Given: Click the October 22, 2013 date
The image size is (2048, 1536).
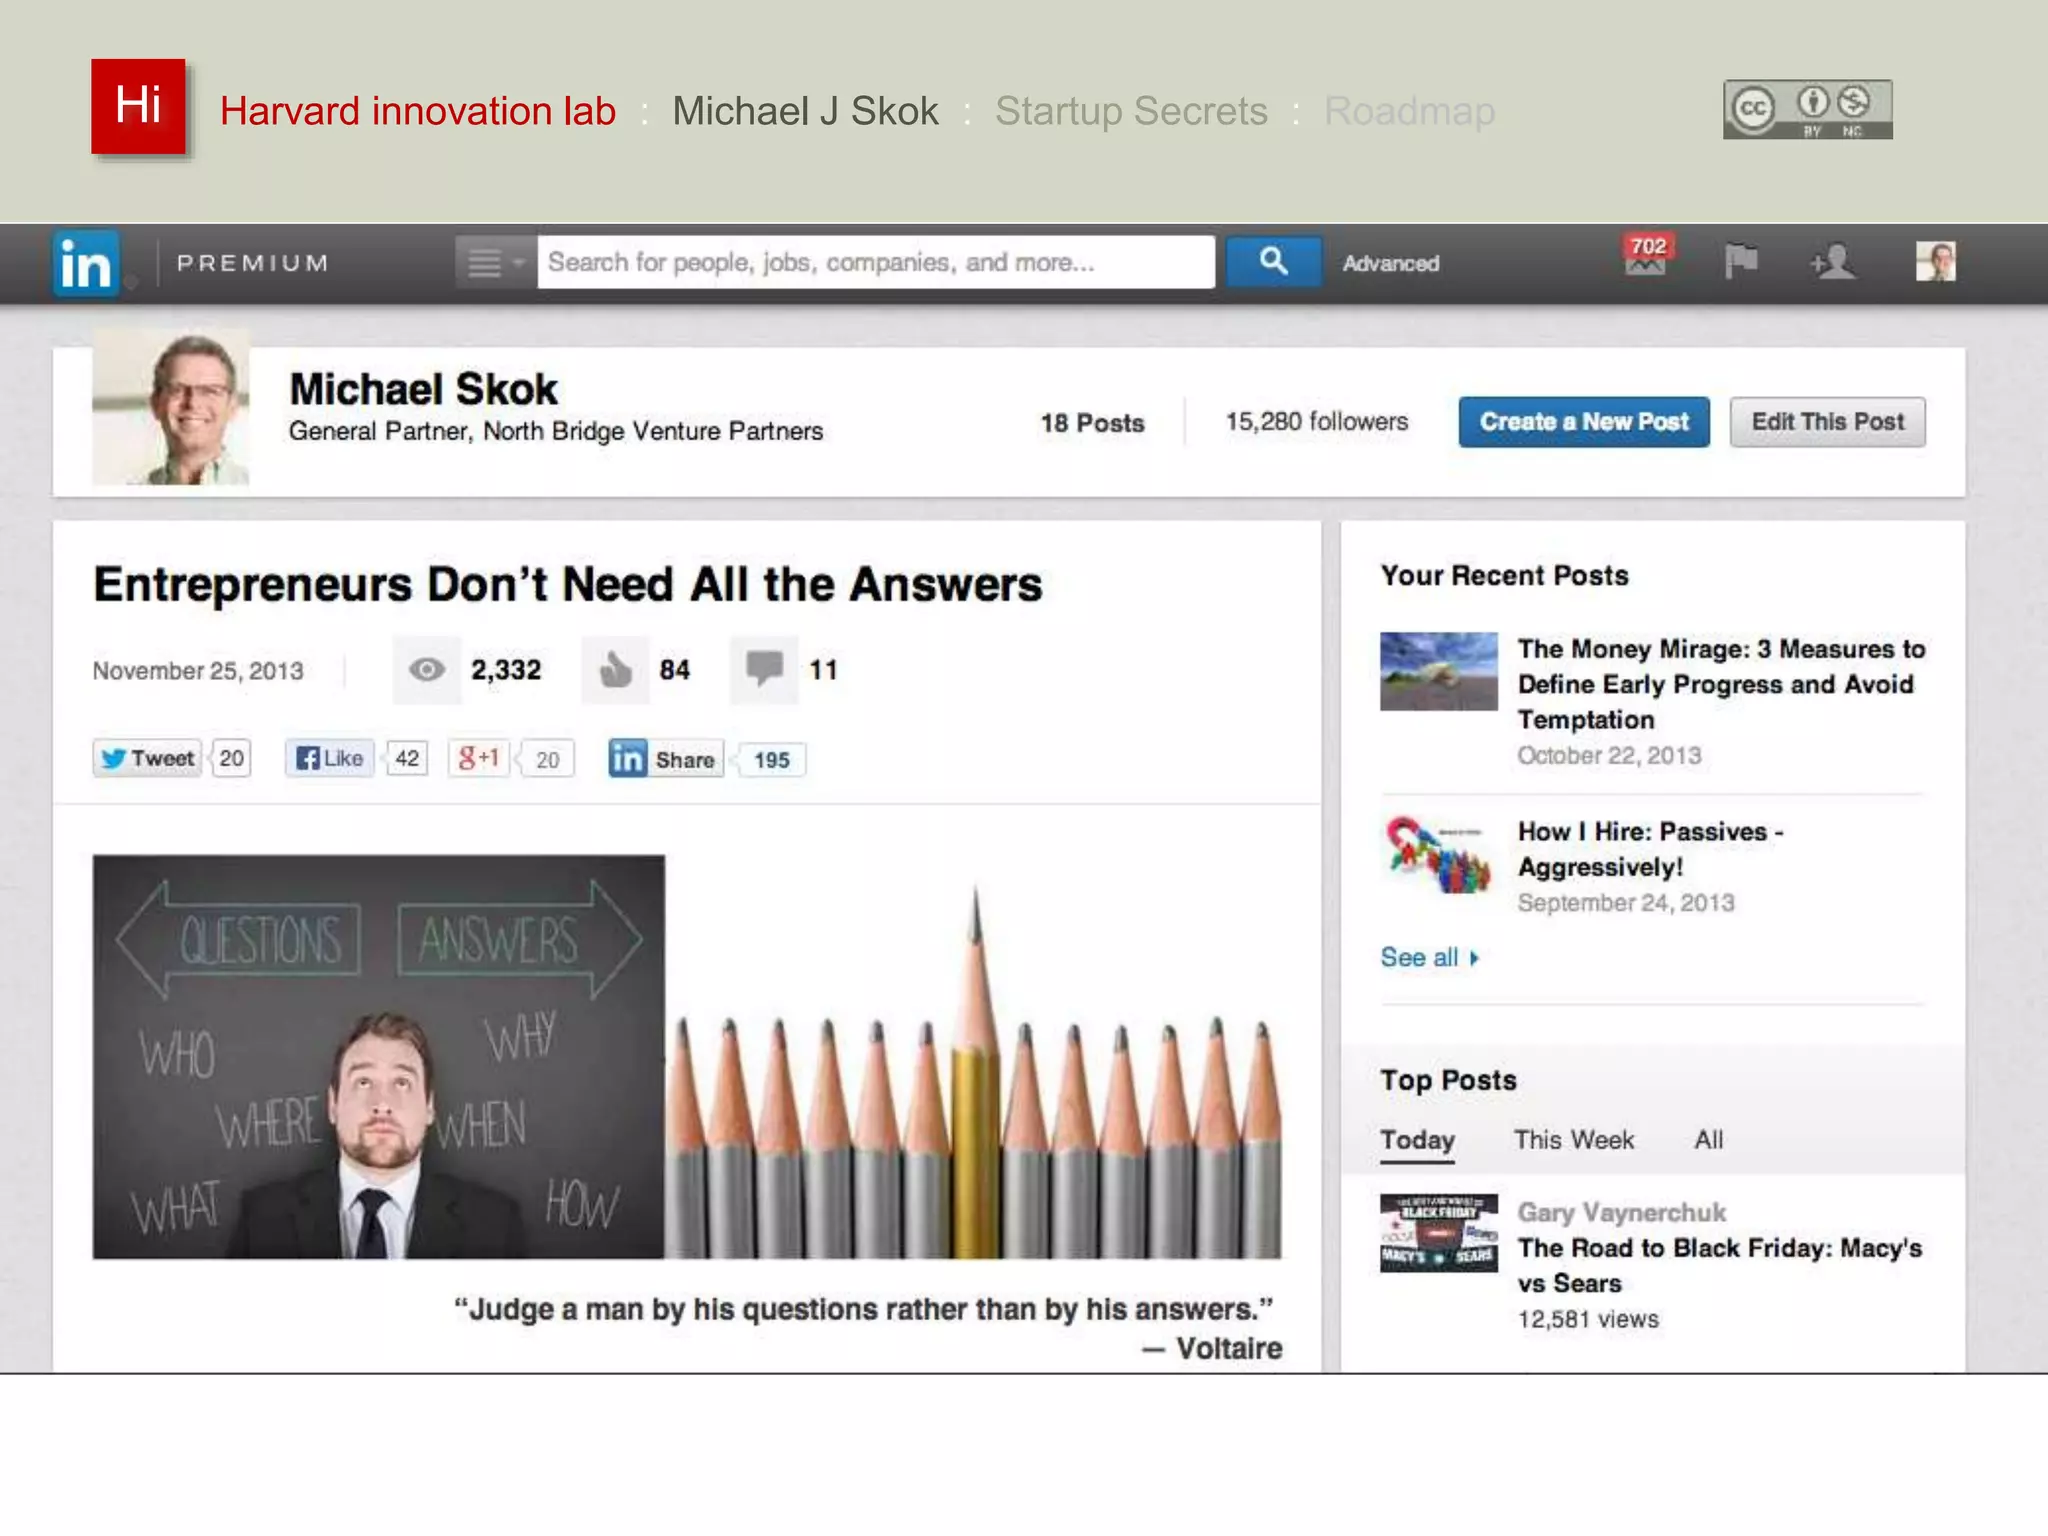Looking at the screenshot, I should point(1609,756).
